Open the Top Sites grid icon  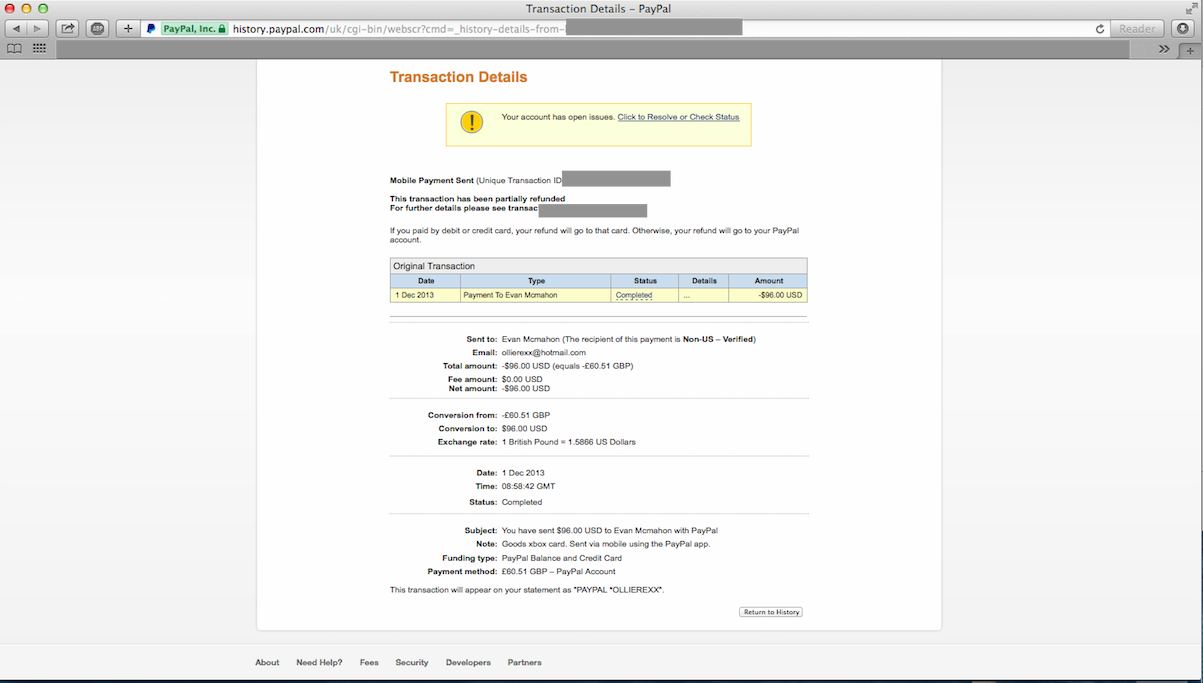click(x=39, y=48)
